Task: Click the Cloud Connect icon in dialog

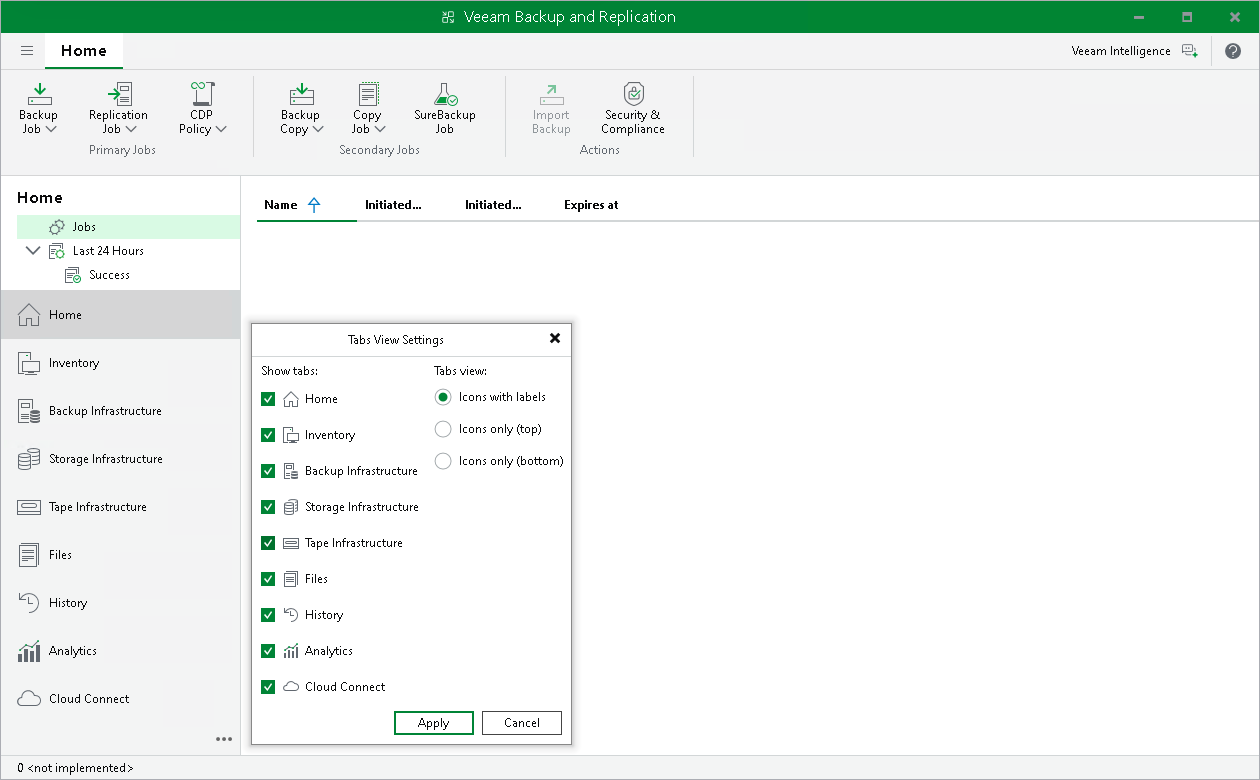Action: click(291, 687)
